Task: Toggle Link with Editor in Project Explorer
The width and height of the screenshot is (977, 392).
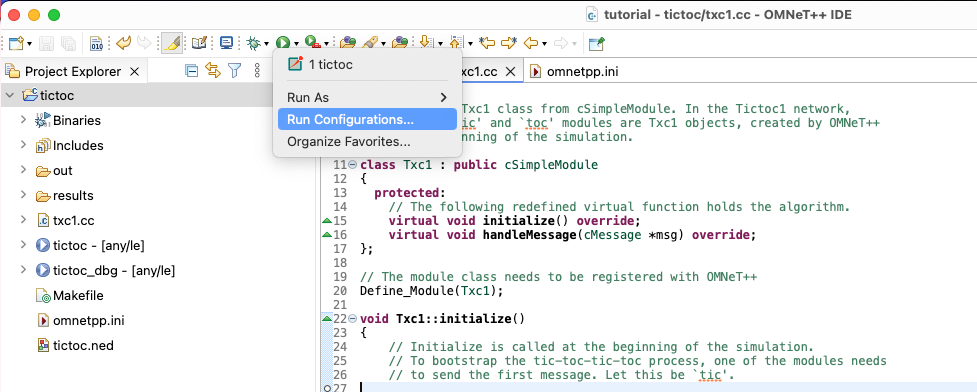Action: pyautogui.click(x=213, y=71)
